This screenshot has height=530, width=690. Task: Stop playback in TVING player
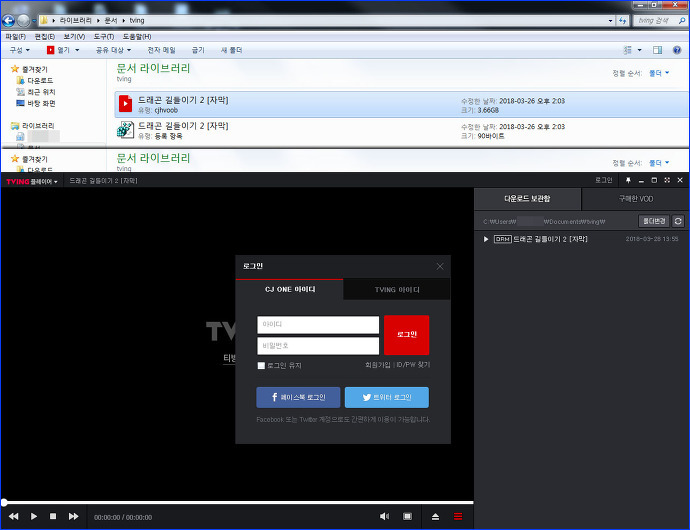pyautogui.click(x=53, y=516)
